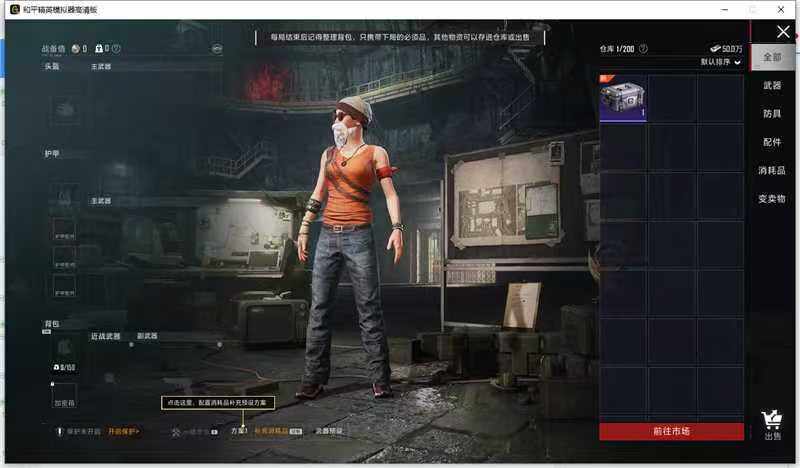Click the help icon beside 战备值 counters
Screen dimensions: 800x468
click(x=116, y=48)
